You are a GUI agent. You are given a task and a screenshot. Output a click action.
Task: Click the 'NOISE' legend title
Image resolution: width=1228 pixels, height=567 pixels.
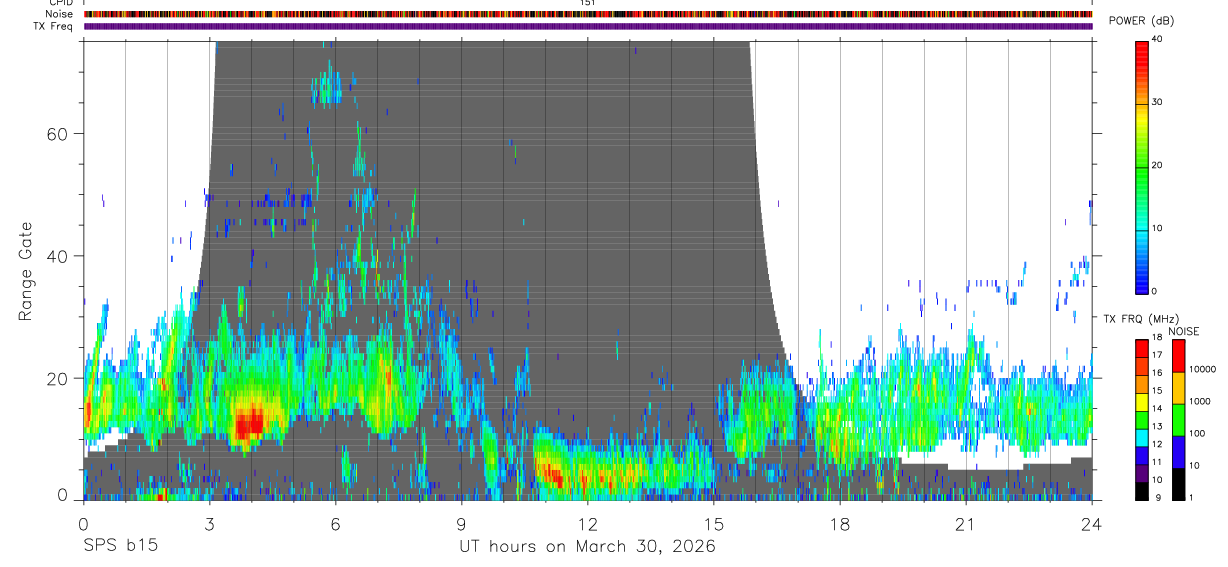pos(1183,331)
